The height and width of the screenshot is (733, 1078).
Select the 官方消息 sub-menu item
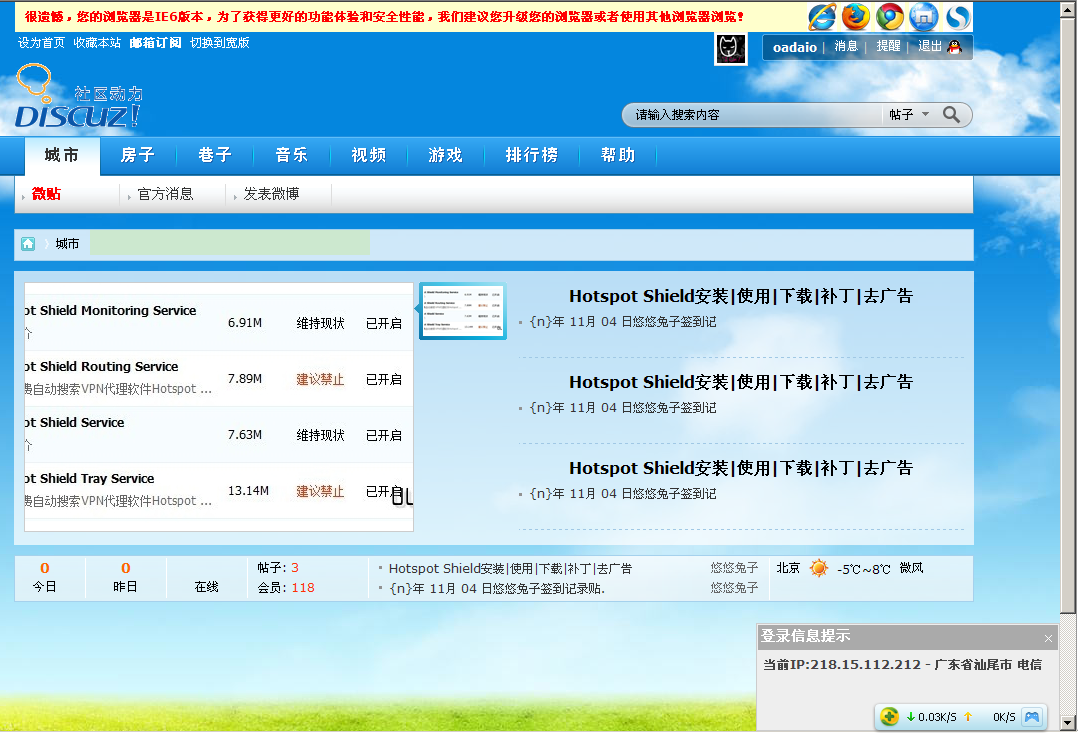[165, 194]
